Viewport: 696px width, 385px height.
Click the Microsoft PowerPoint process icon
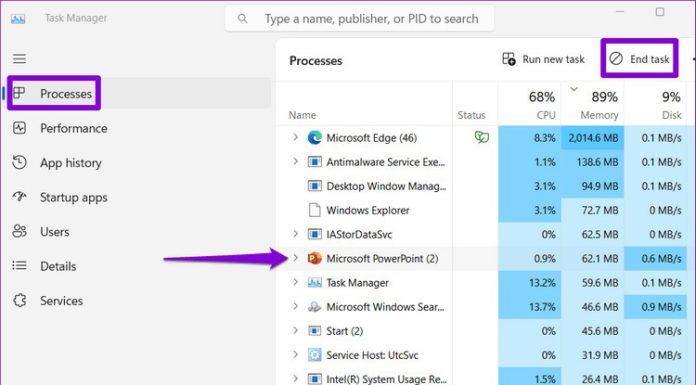[315, 258]
